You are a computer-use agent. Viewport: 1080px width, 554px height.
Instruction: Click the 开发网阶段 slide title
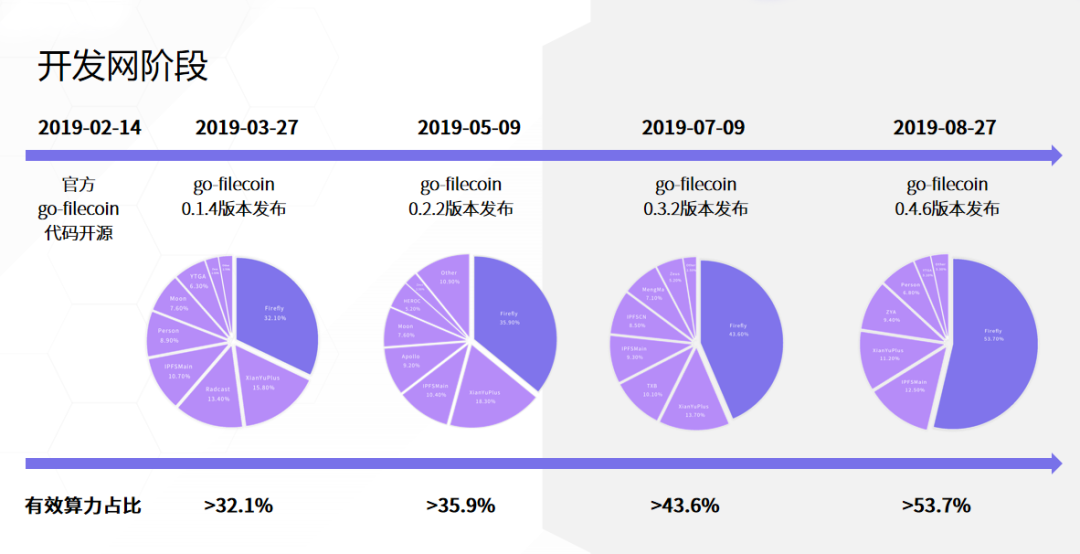point(123,66)
